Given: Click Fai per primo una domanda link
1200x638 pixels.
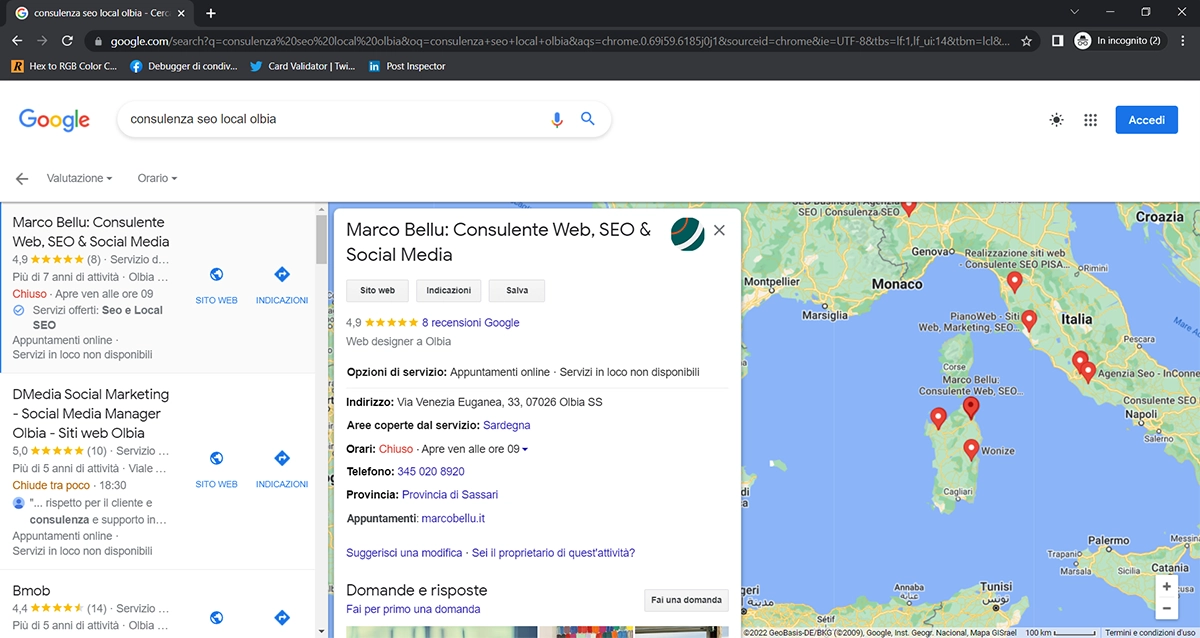Looking at the screenshot, I should [413, 609].
